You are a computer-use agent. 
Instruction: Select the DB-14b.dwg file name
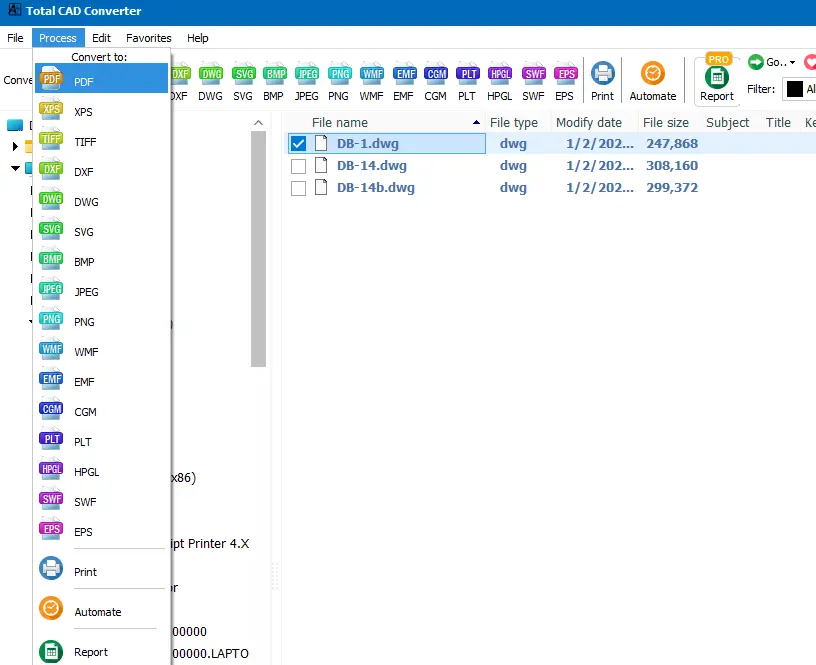pyautogui.click(x=376, y=187)
